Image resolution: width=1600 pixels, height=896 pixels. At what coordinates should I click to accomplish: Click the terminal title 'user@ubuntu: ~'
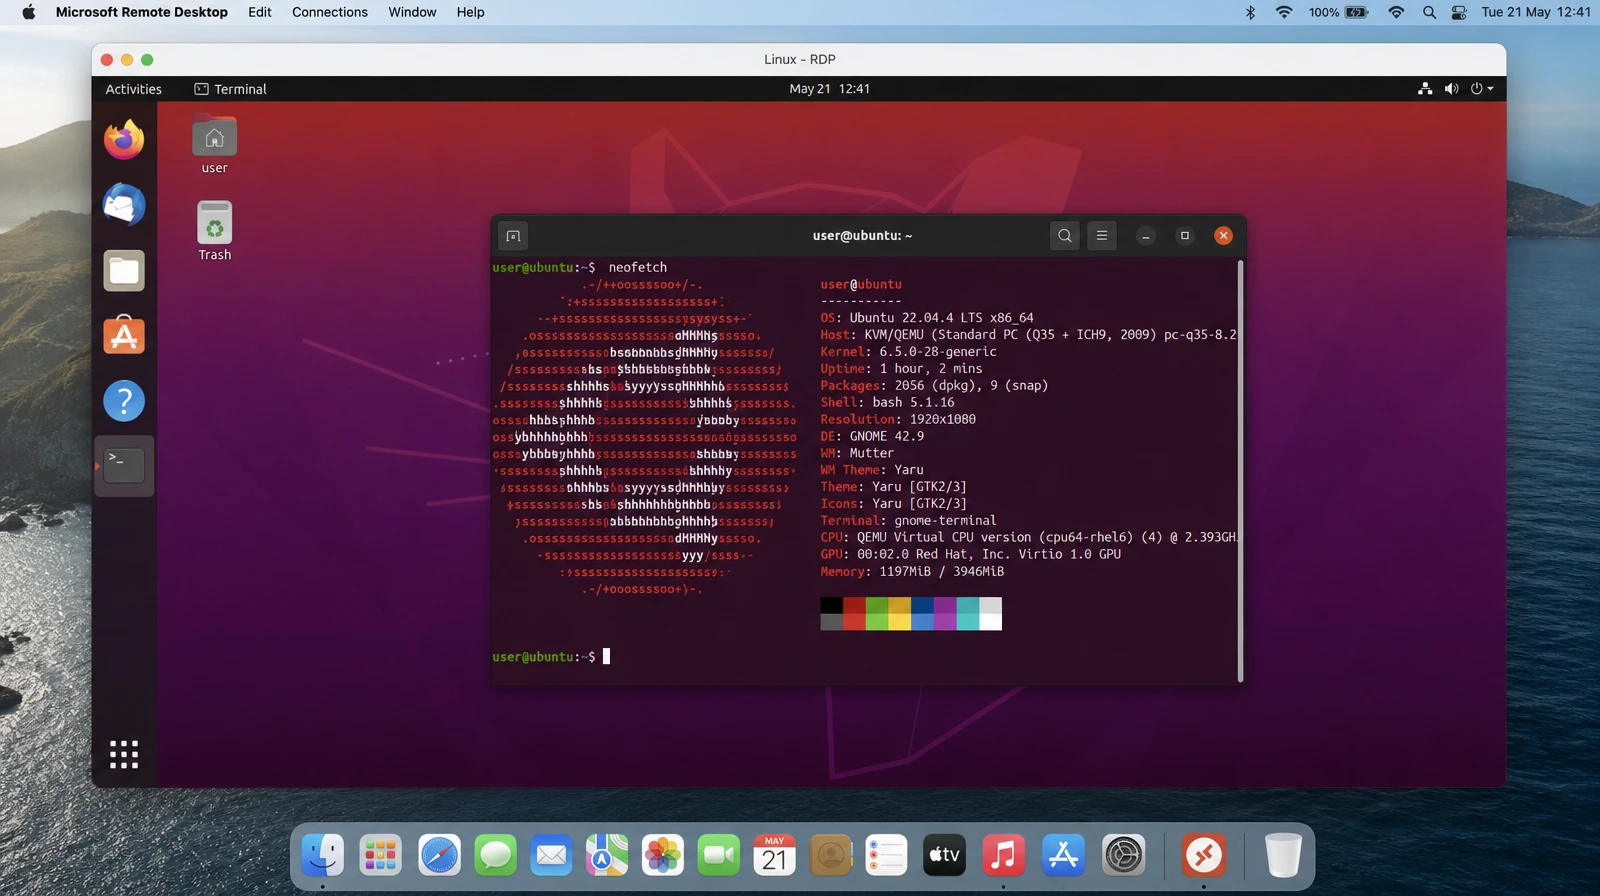(x=862, y=236)
